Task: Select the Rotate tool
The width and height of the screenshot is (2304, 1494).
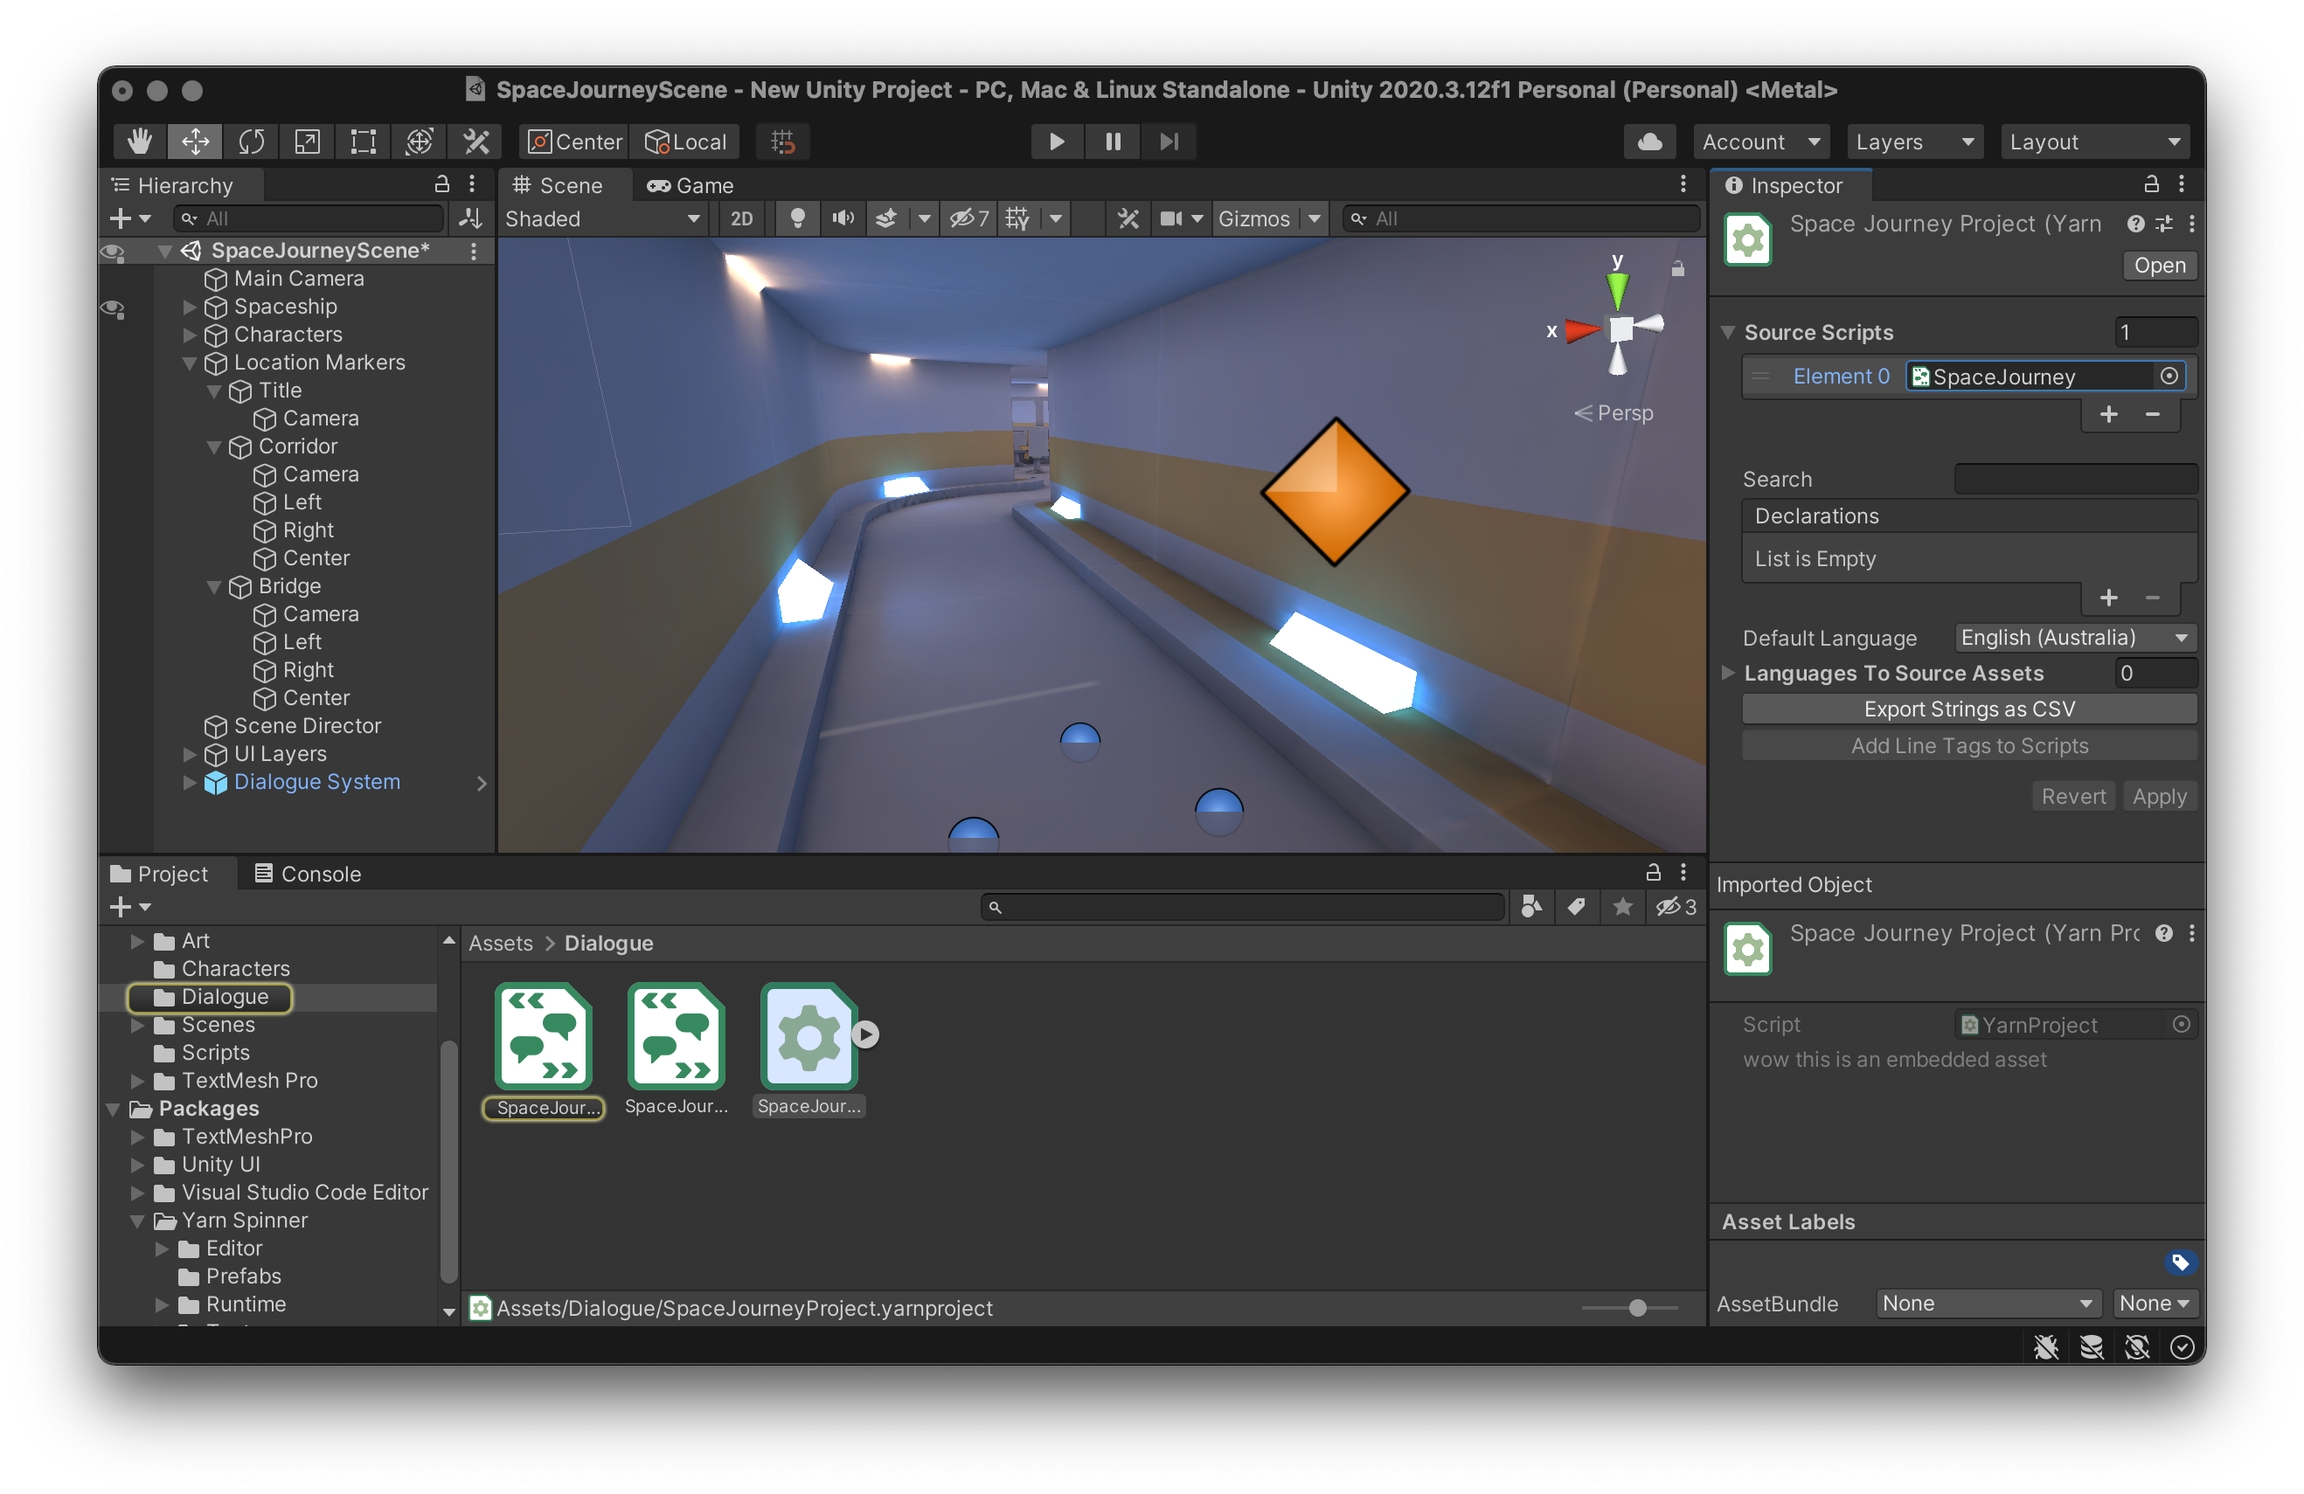Action: point(251,141)
